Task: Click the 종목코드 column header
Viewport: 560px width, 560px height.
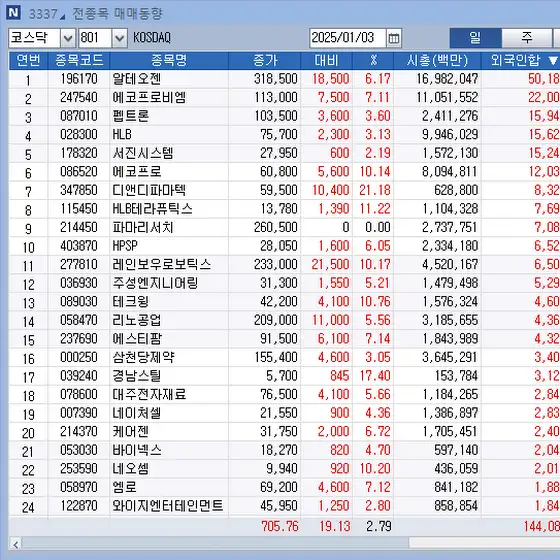Action: [79, 60]
